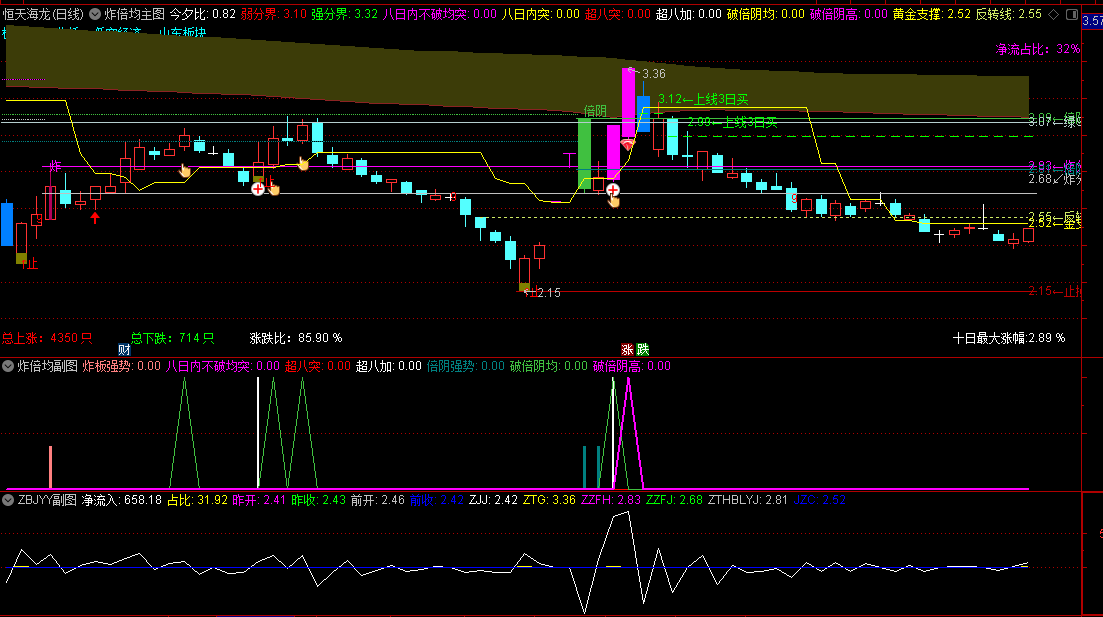Click the pointing hand icon below the right plus marker
The width and height of the screenshot is (1103, 617).
point(614,203)
